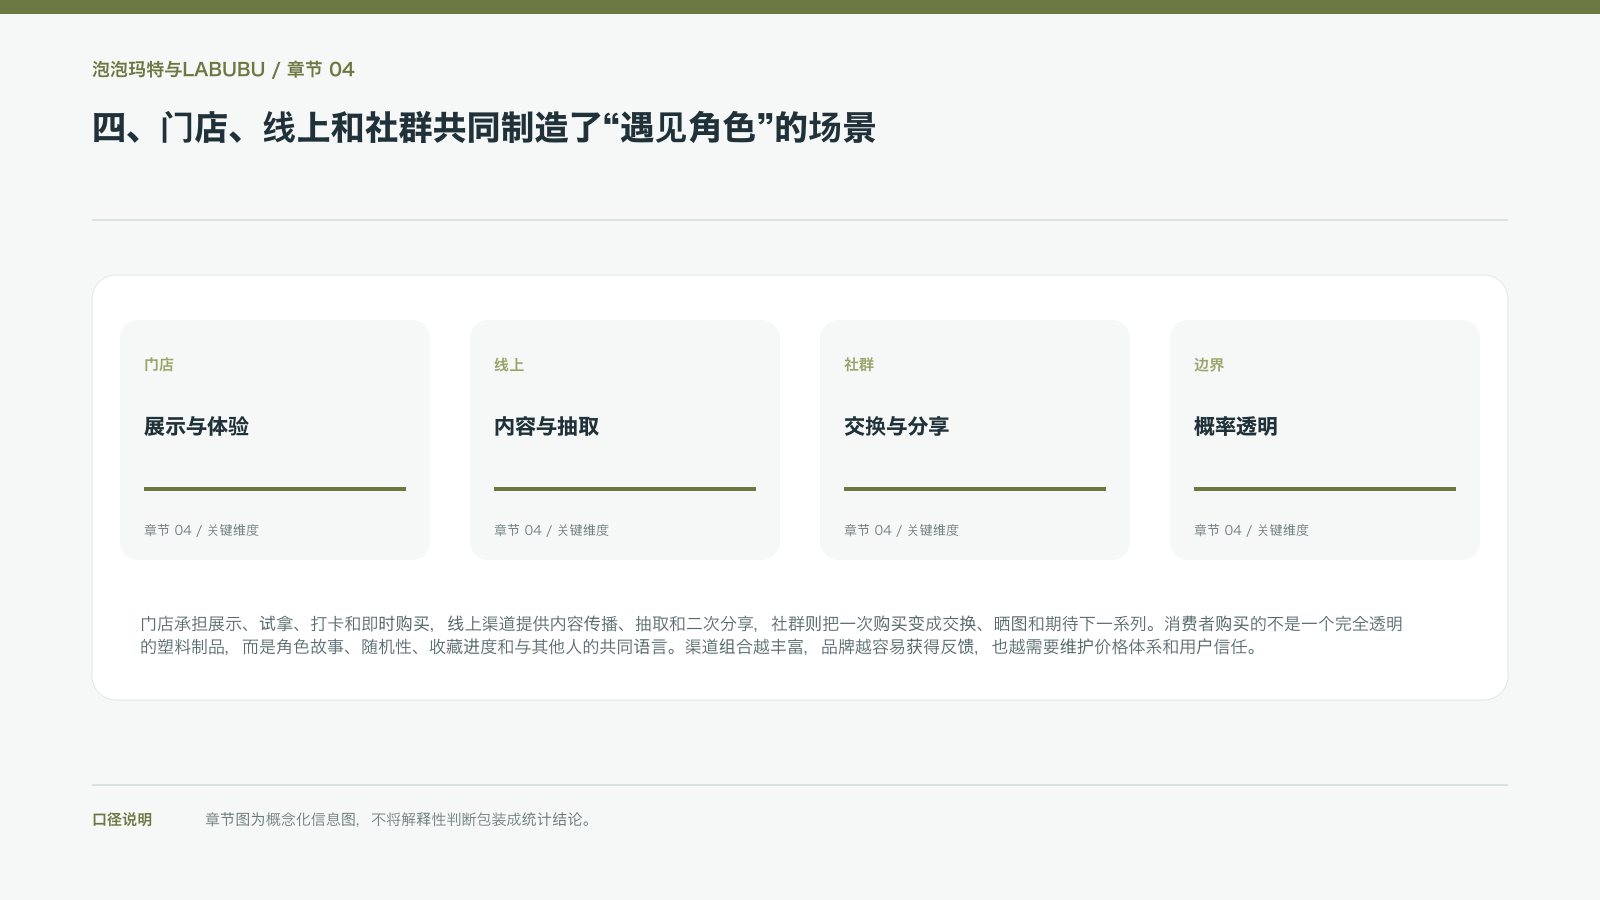The image size is (1600, 900).
Task: Click the '口径说明' footer label
Action: (122, 819)
